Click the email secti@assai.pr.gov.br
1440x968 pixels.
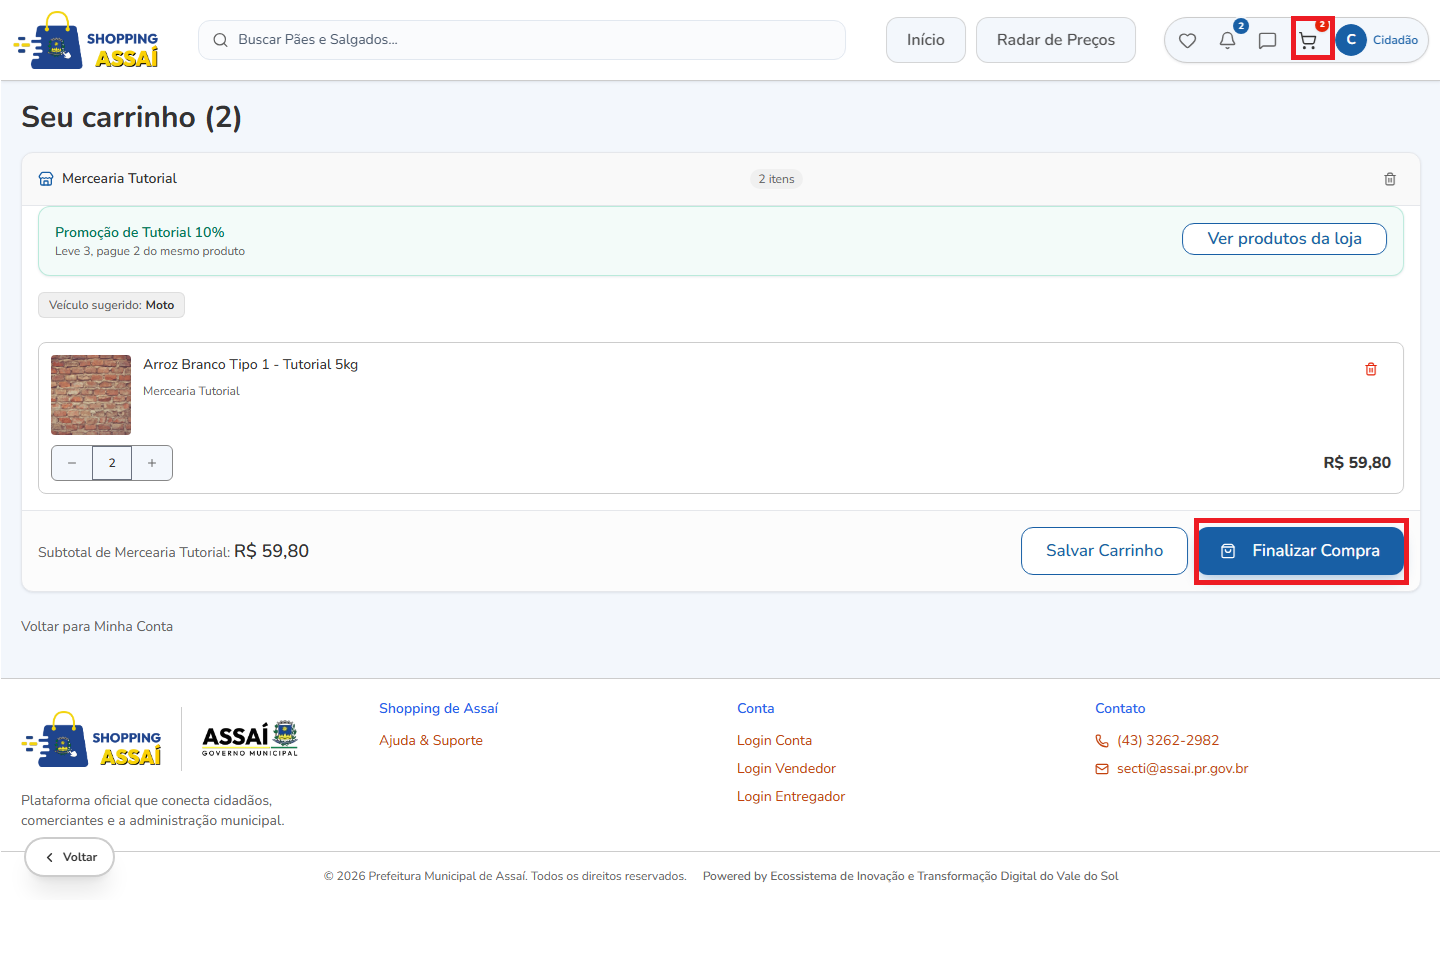click(1182, 769)
